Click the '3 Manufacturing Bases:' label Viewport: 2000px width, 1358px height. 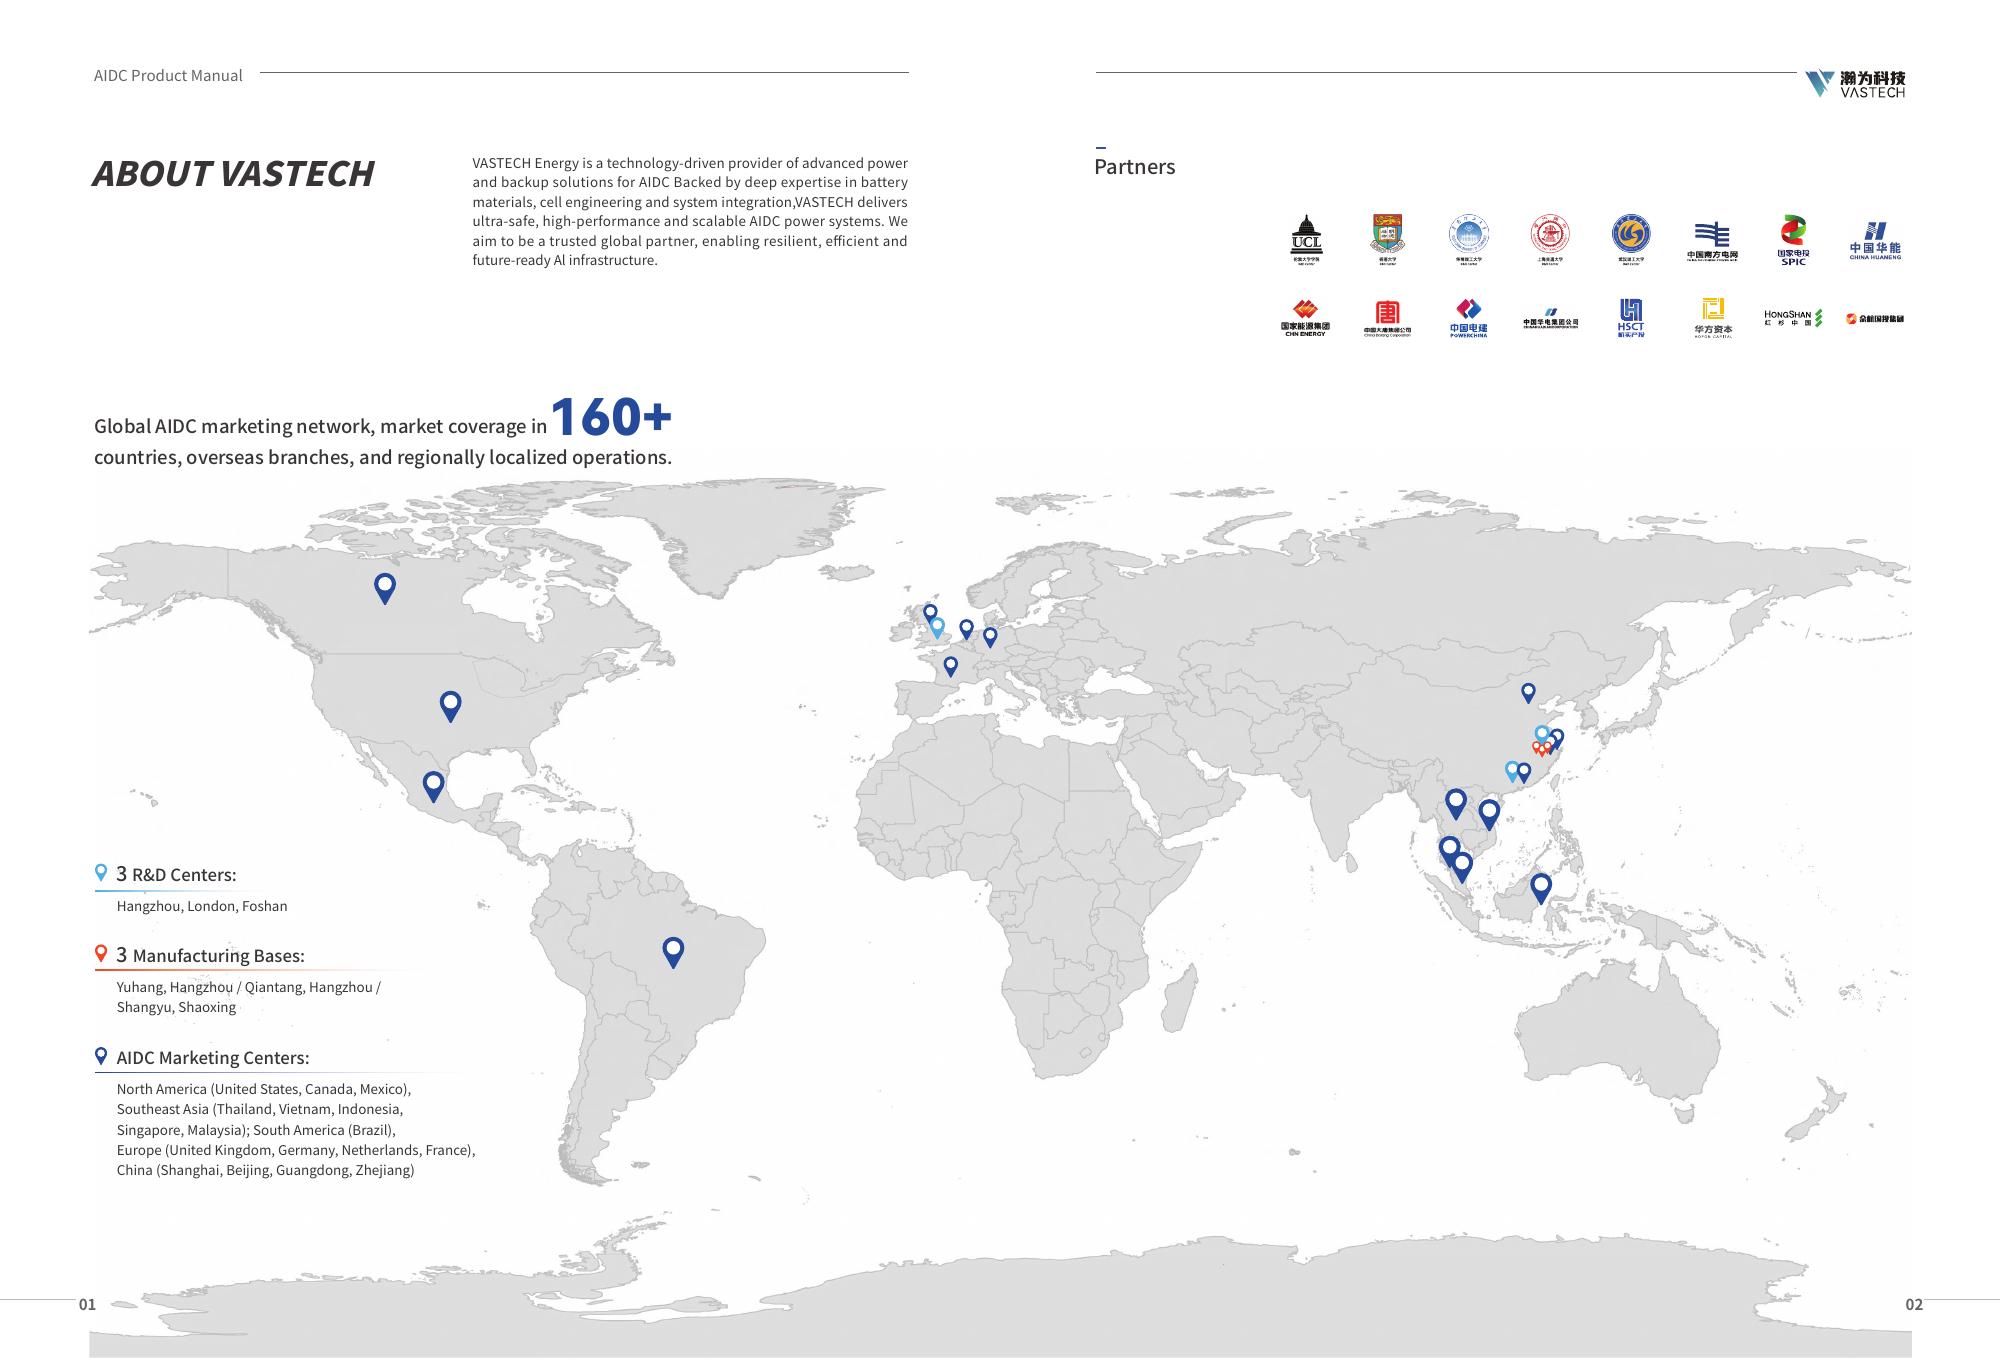pos(210,955)
